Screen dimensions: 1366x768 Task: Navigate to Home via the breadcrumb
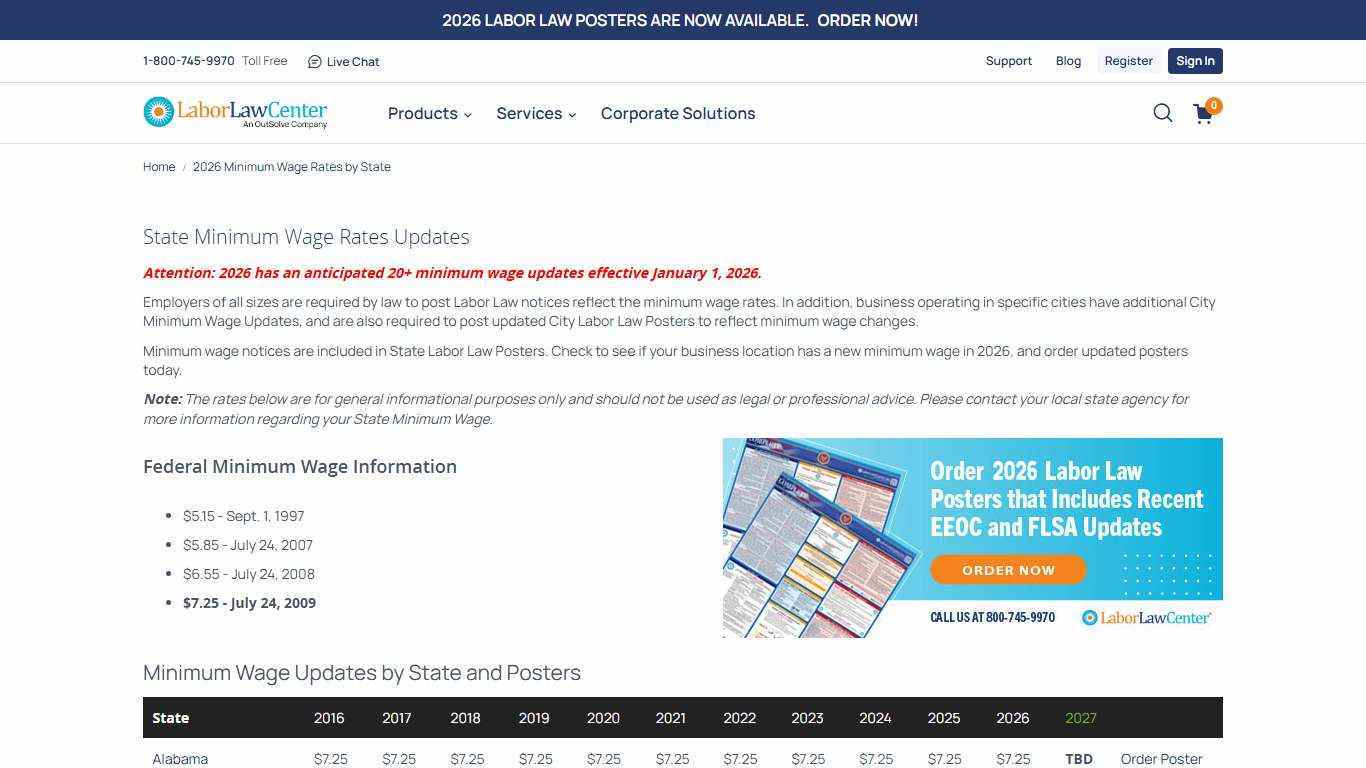click(x=158, y=167)
